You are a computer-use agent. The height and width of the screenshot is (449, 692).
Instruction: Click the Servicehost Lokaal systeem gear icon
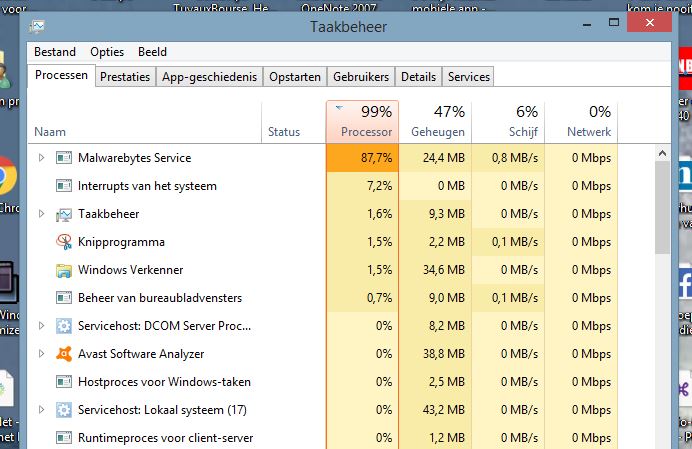(64, 410)
